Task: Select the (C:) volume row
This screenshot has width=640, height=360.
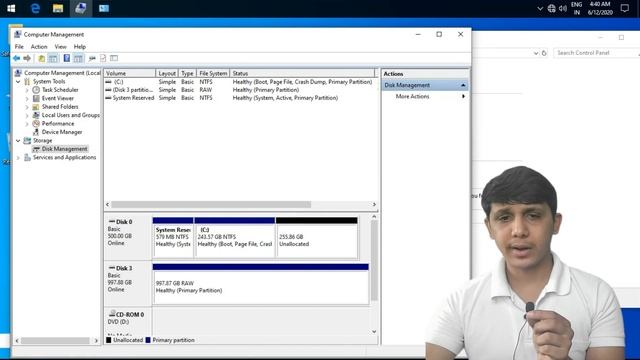Action: pos(240,82)
